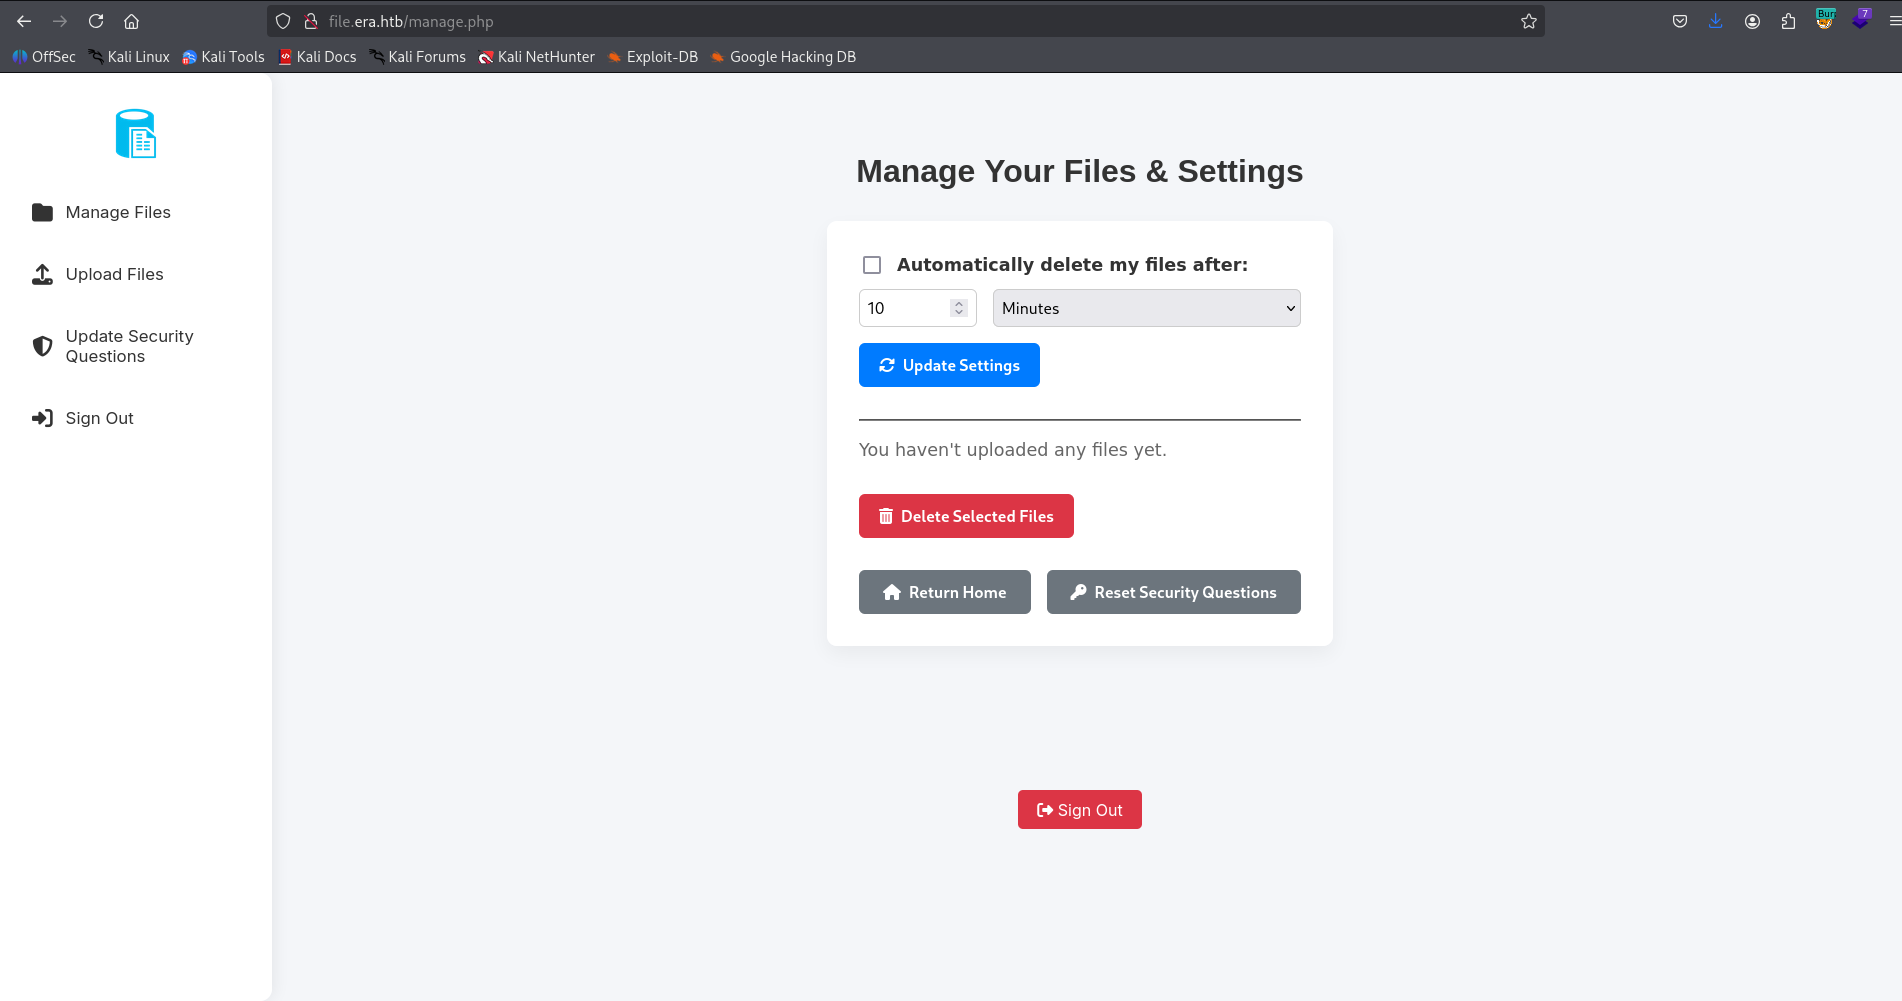Open the Kali Tools bookmark
Image resolution: width=1902 pixels, height=1001 pixels.
223,57
